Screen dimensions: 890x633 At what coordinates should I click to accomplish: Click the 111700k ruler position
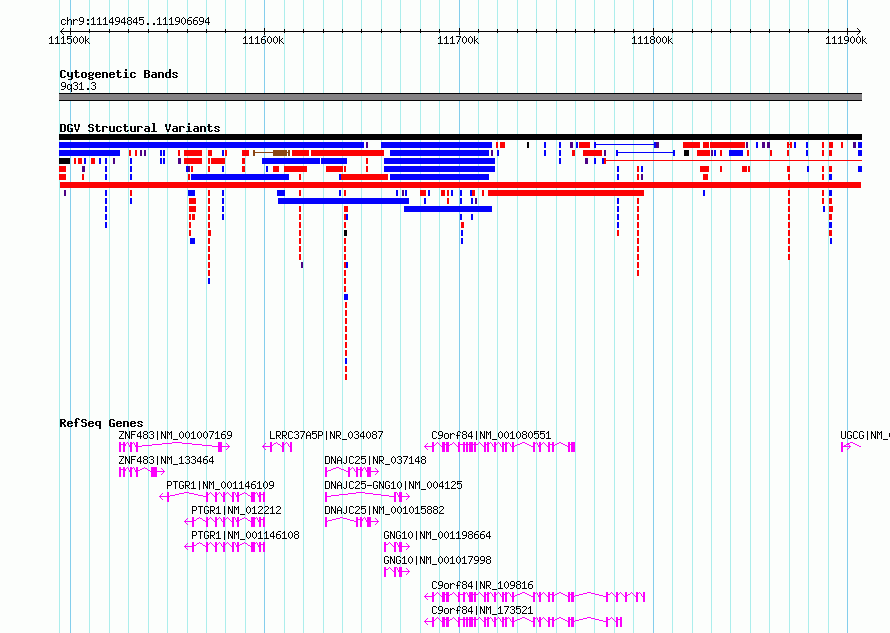[x=458, y=40]
